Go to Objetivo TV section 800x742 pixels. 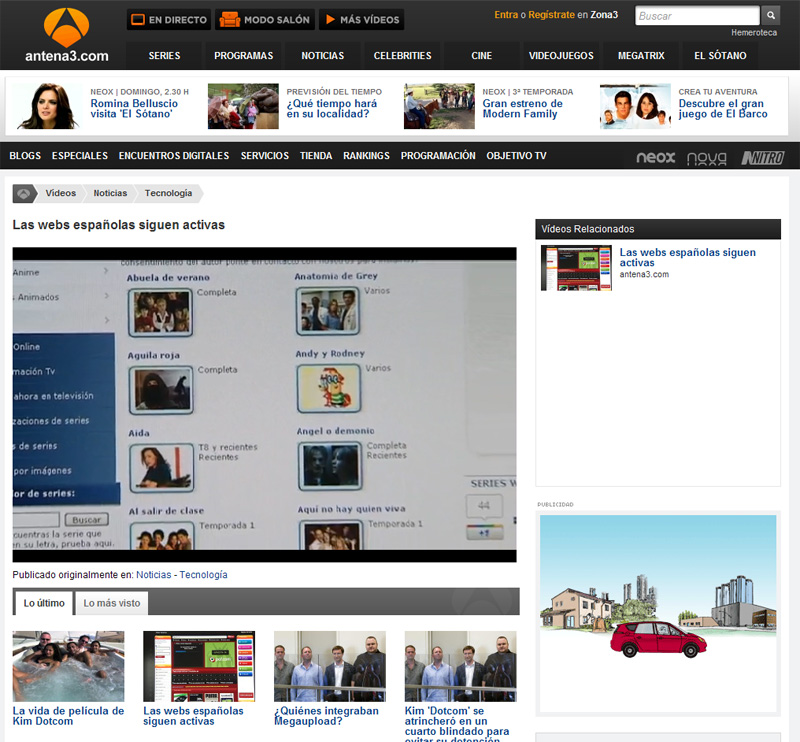click(x=516, y=156)
